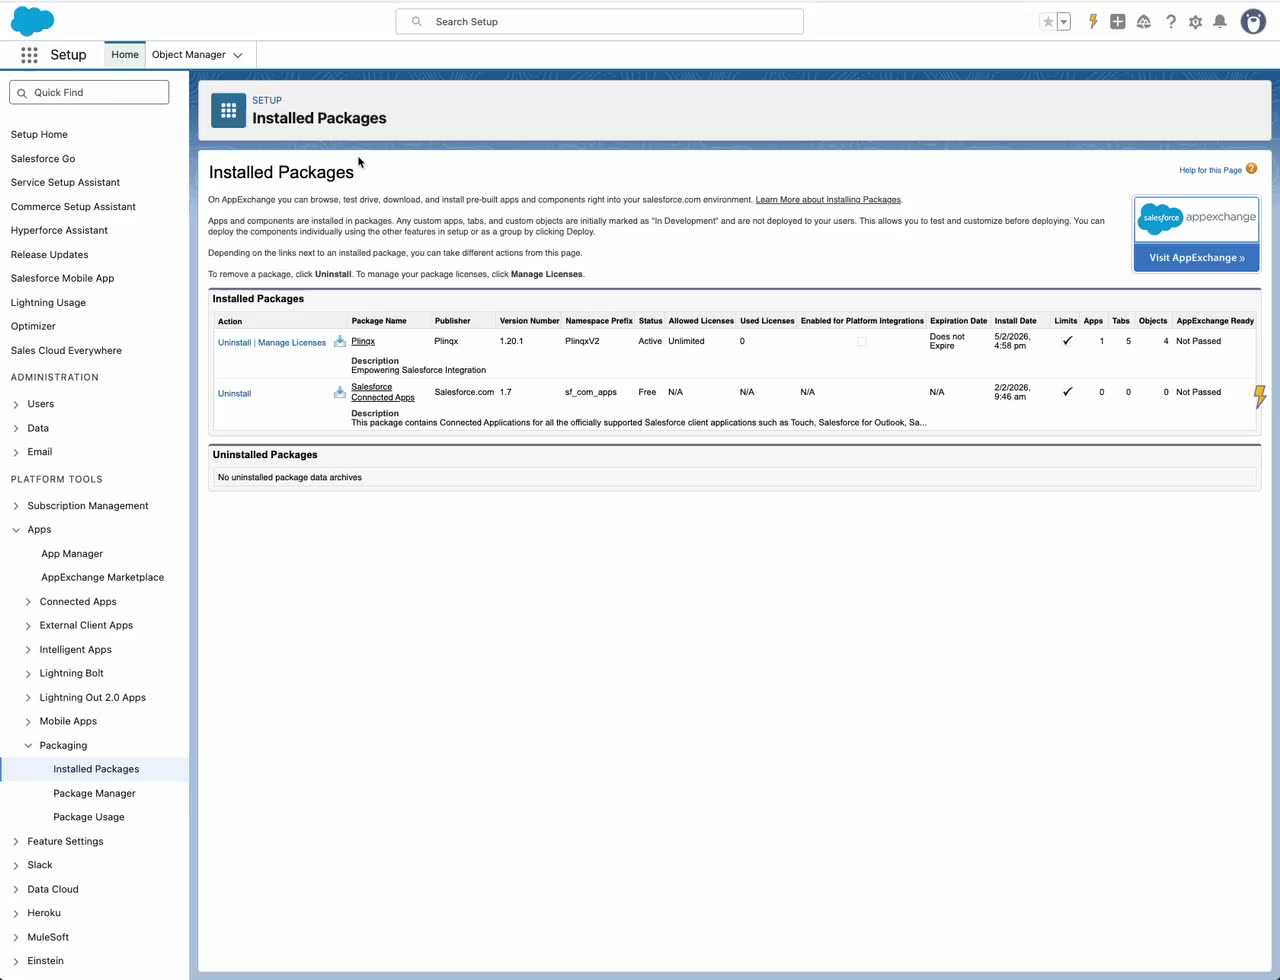Open Setup Home in sidebar
Image resolution: width=1280 pixels, height=980 pixels.
click(x=39, y=134)
